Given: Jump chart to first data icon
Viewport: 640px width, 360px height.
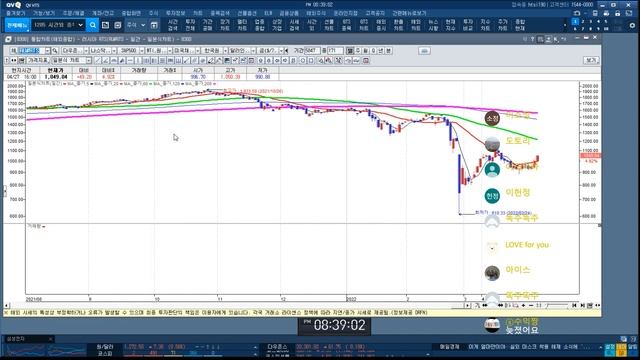Looking at the screenshot, I should click(574, 305).
